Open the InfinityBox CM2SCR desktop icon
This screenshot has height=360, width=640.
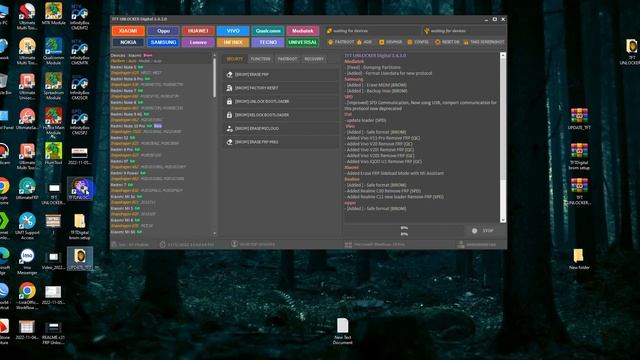(x=80, y=87)
